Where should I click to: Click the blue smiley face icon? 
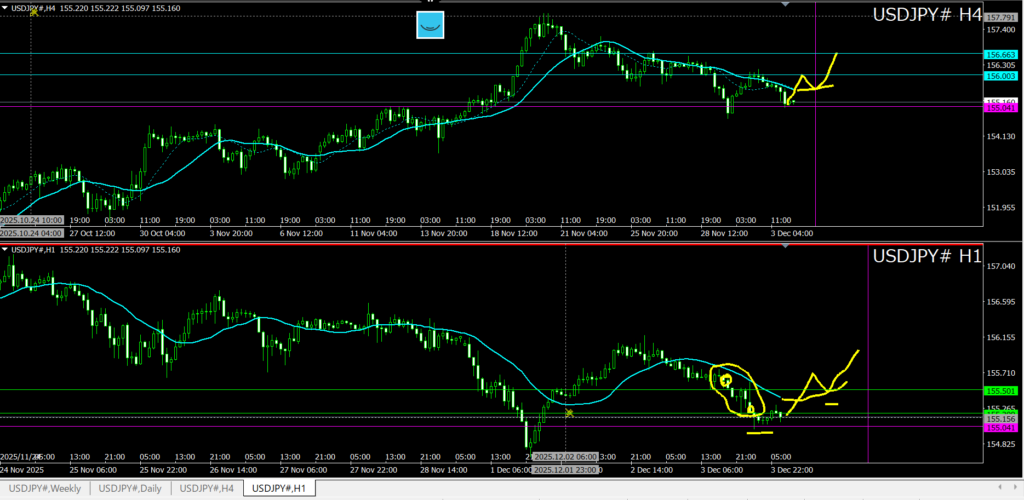click(x=429, y=25)
